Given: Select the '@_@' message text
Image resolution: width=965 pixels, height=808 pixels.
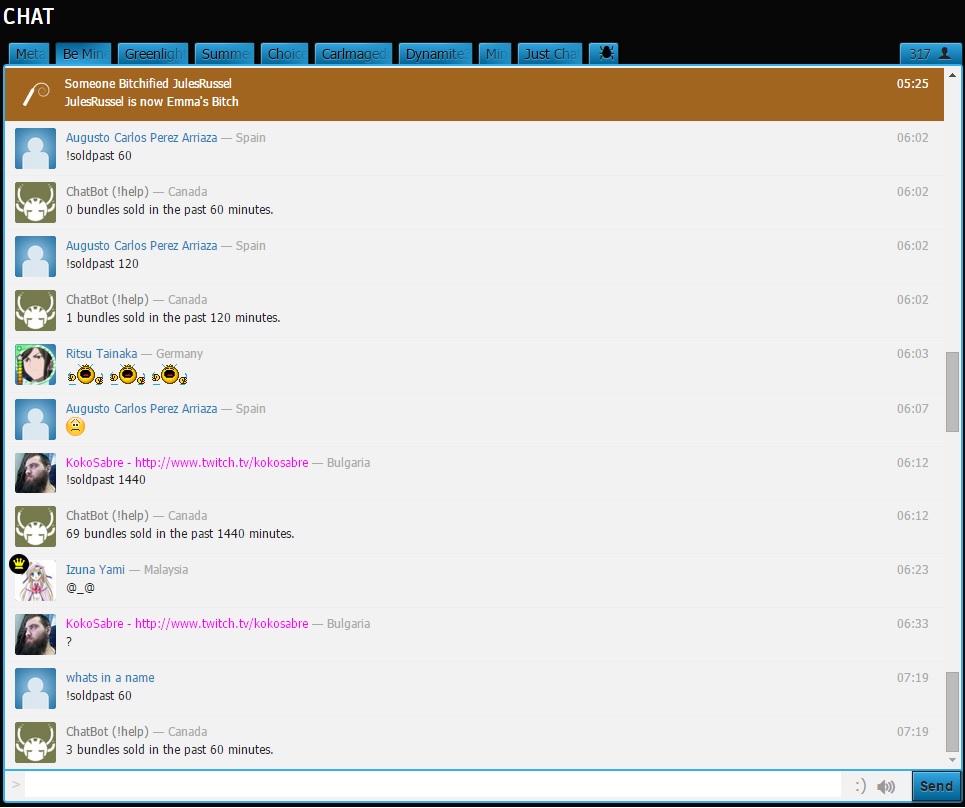Looking at the screenshot, I should coord(80,588).
